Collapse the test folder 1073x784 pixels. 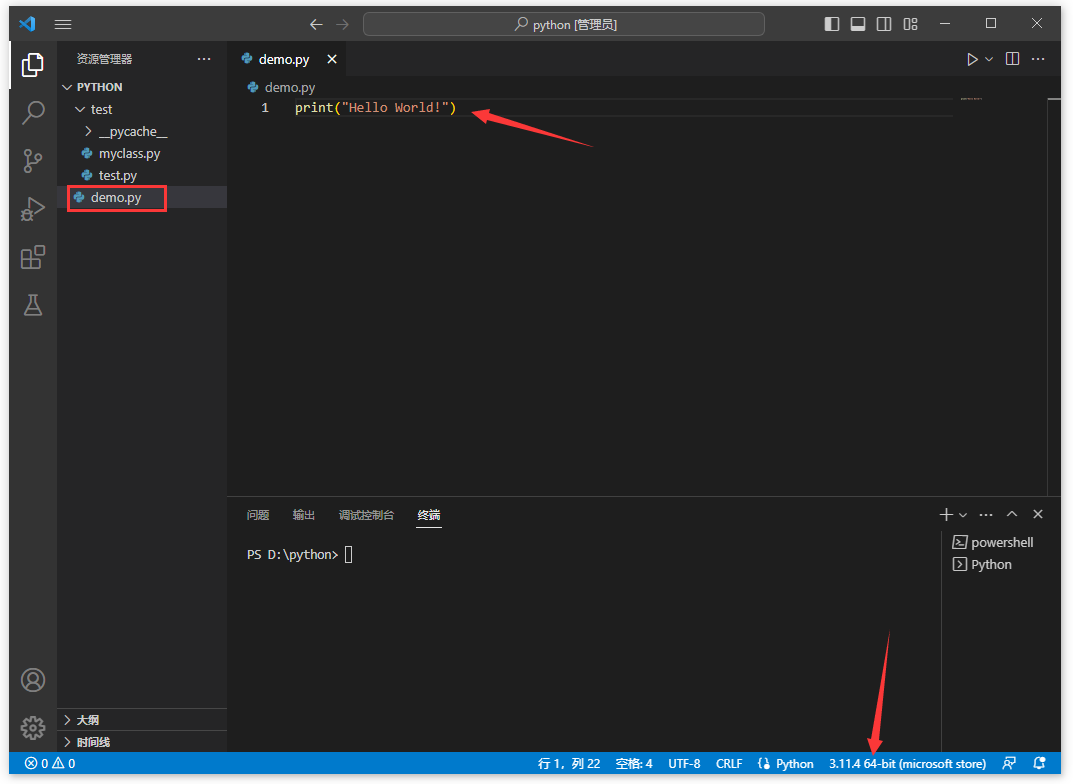coord(81,109)
